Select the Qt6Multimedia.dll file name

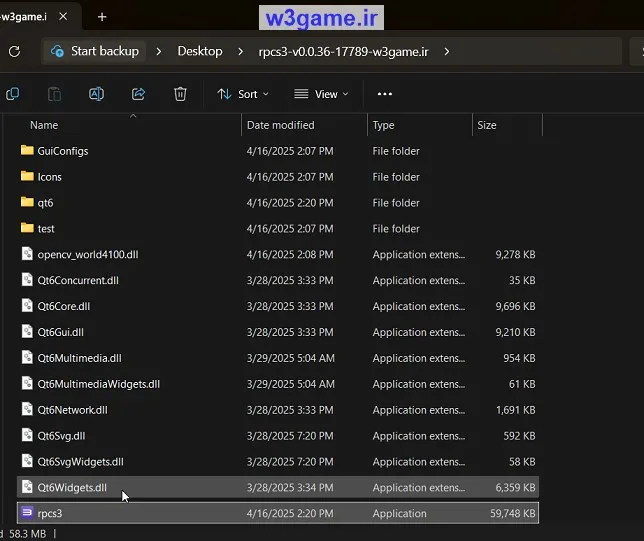pyautogui.click(x=80, y=358)
